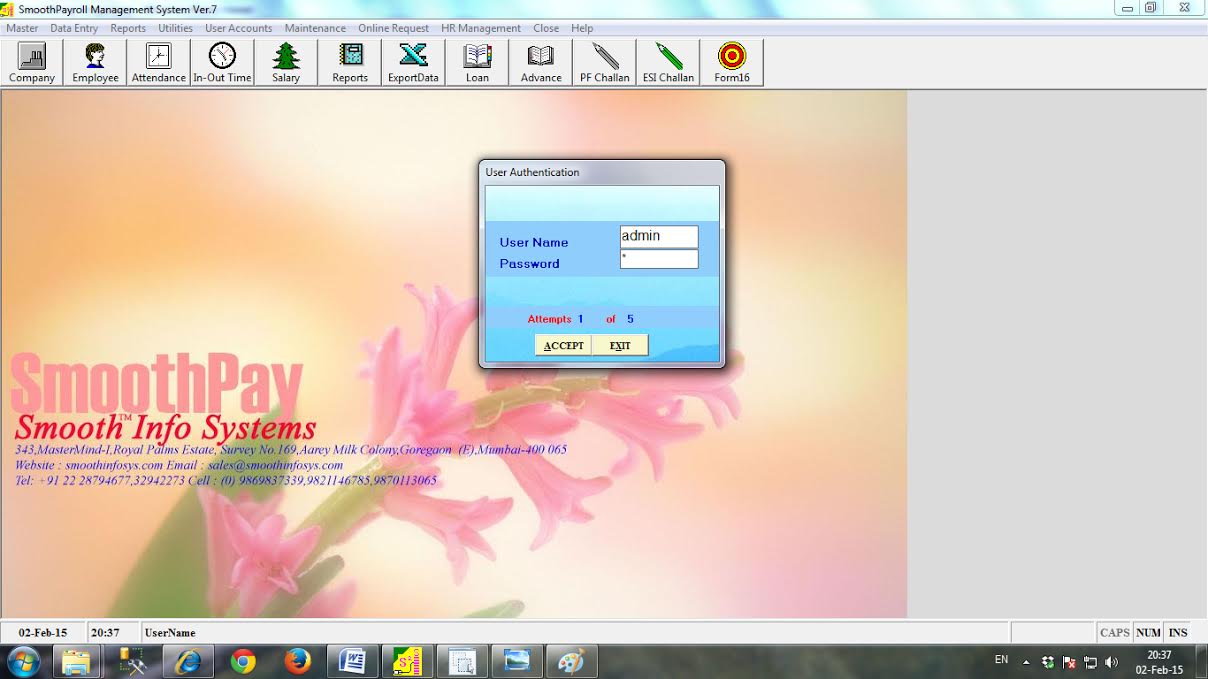Click the INS indicator in status bar
Image resolution: width=1208 pixels, height=679 pixels.
pyautogui.click(x=1178, y=632)
